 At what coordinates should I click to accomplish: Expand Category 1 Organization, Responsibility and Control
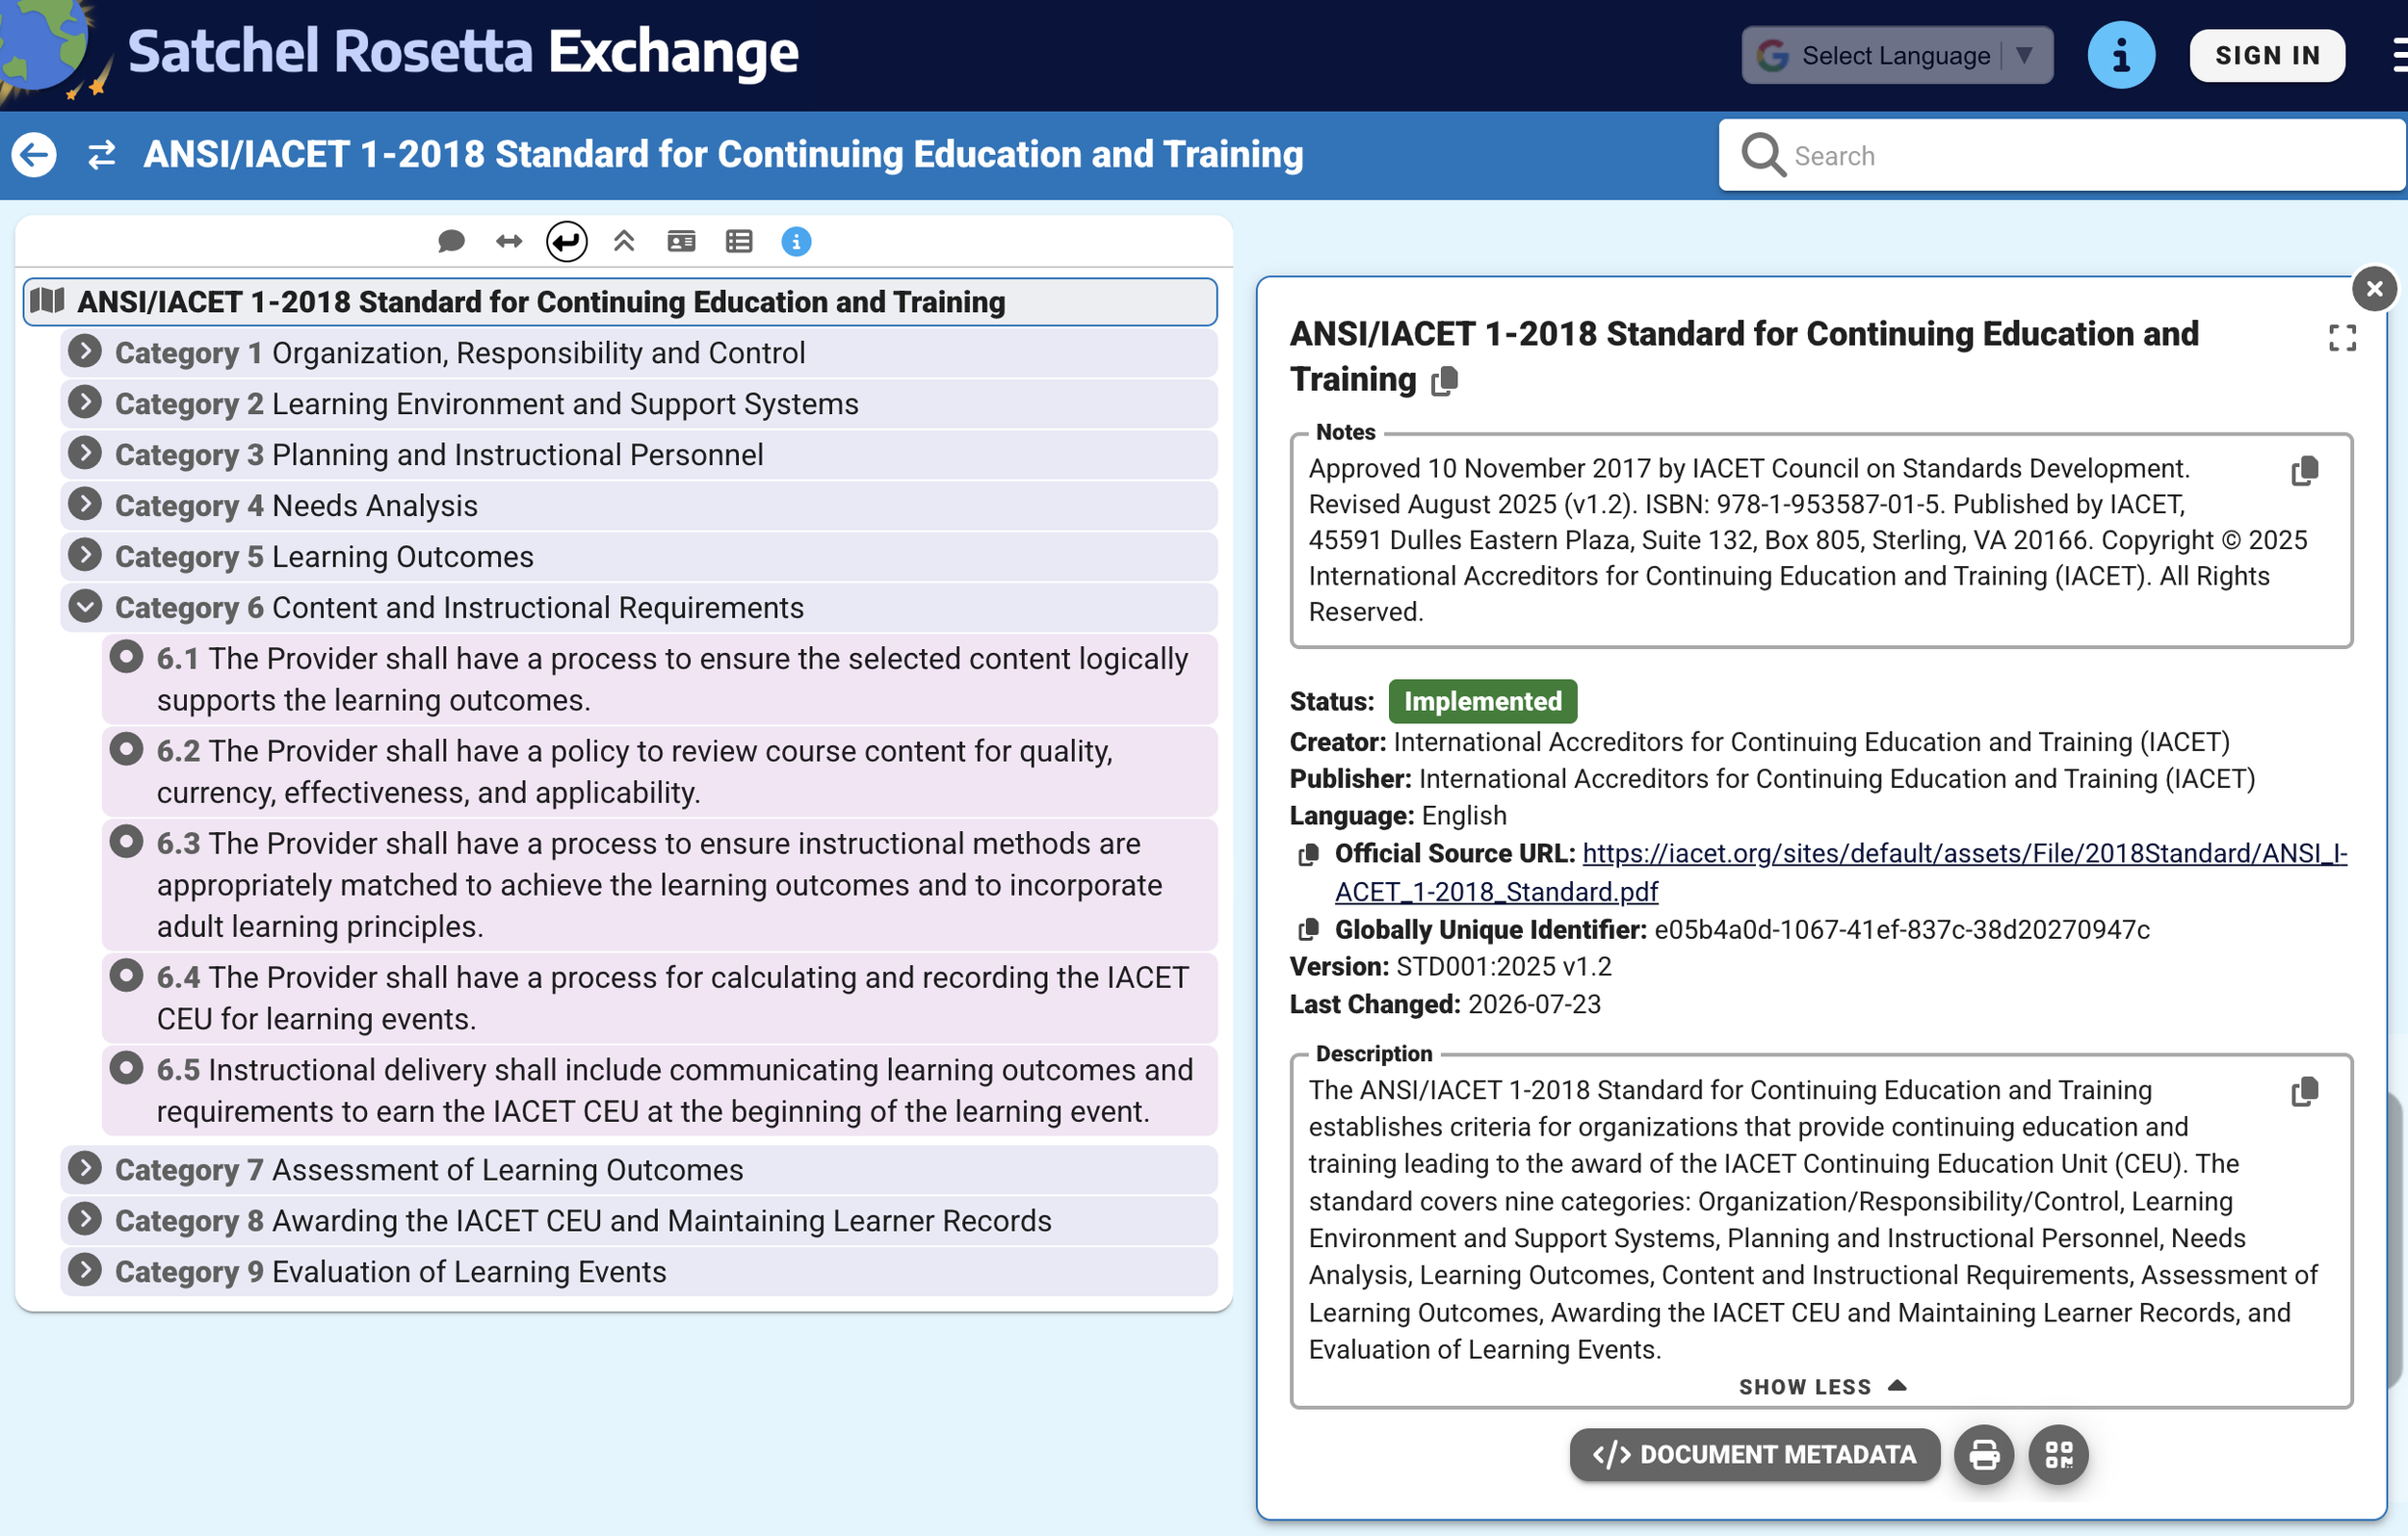click(x=85, y=351)
